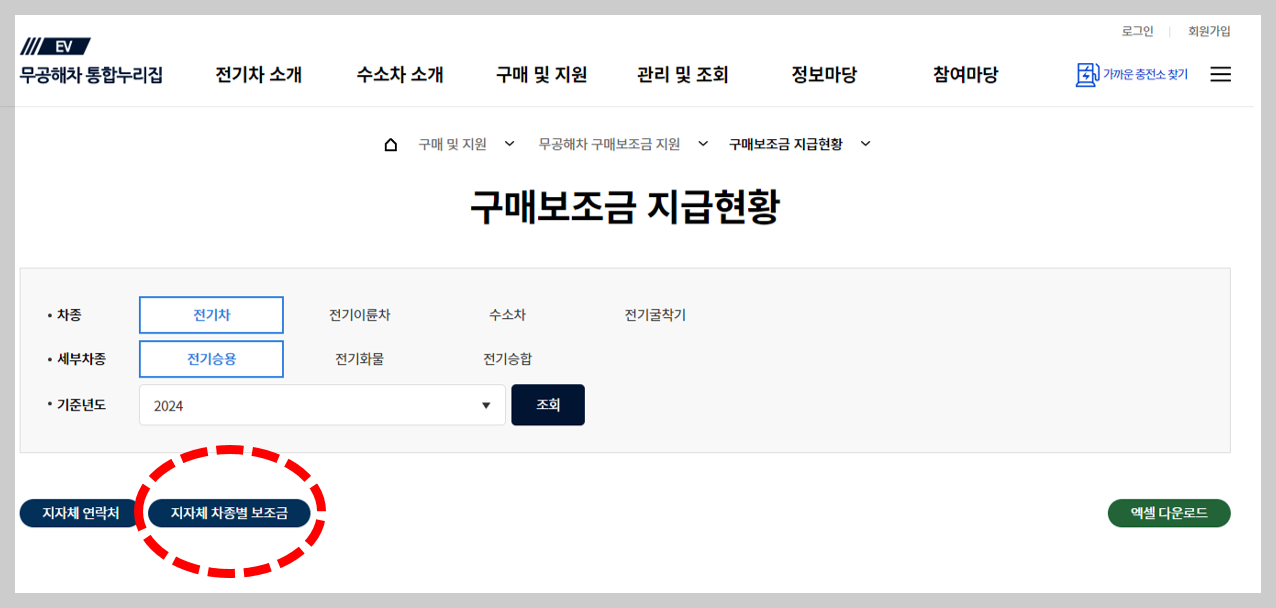Open the 전기차 소개 navigation menu
The width and height of the screenshot is (1276, 608).
[x=257, y=74]
